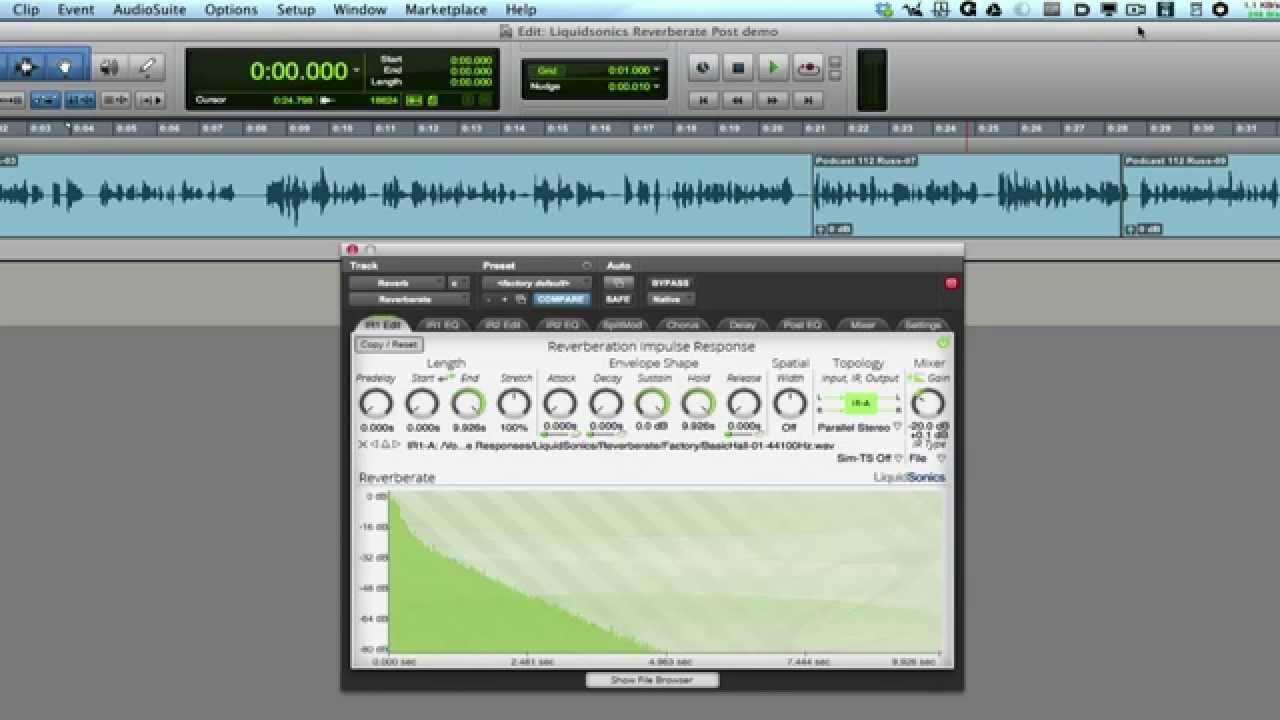Toggle the COMPARE button
This screenshot has width=1280, height=720.
click(x=560, y=299)
